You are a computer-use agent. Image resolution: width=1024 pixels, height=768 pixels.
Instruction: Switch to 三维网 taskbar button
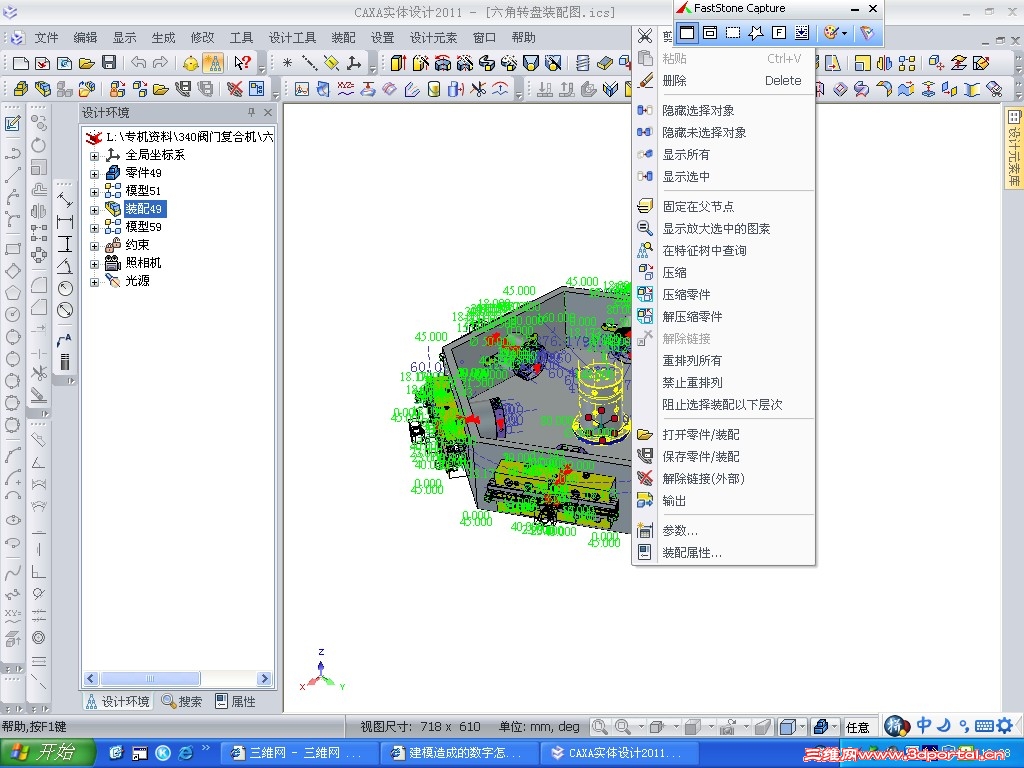pos(298,753)
